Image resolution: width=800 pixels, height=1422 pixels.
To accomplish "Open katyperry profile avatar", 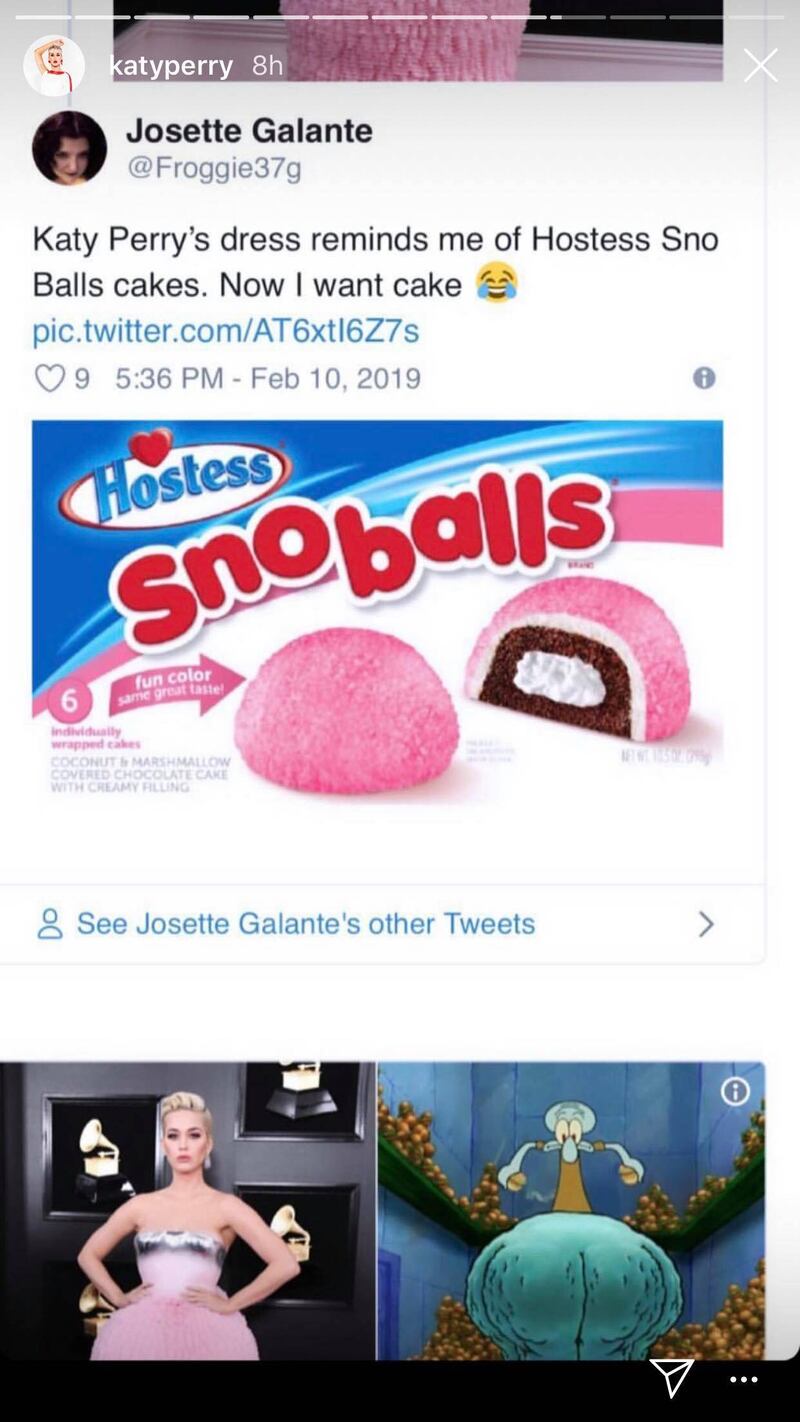I will point(54,66).
